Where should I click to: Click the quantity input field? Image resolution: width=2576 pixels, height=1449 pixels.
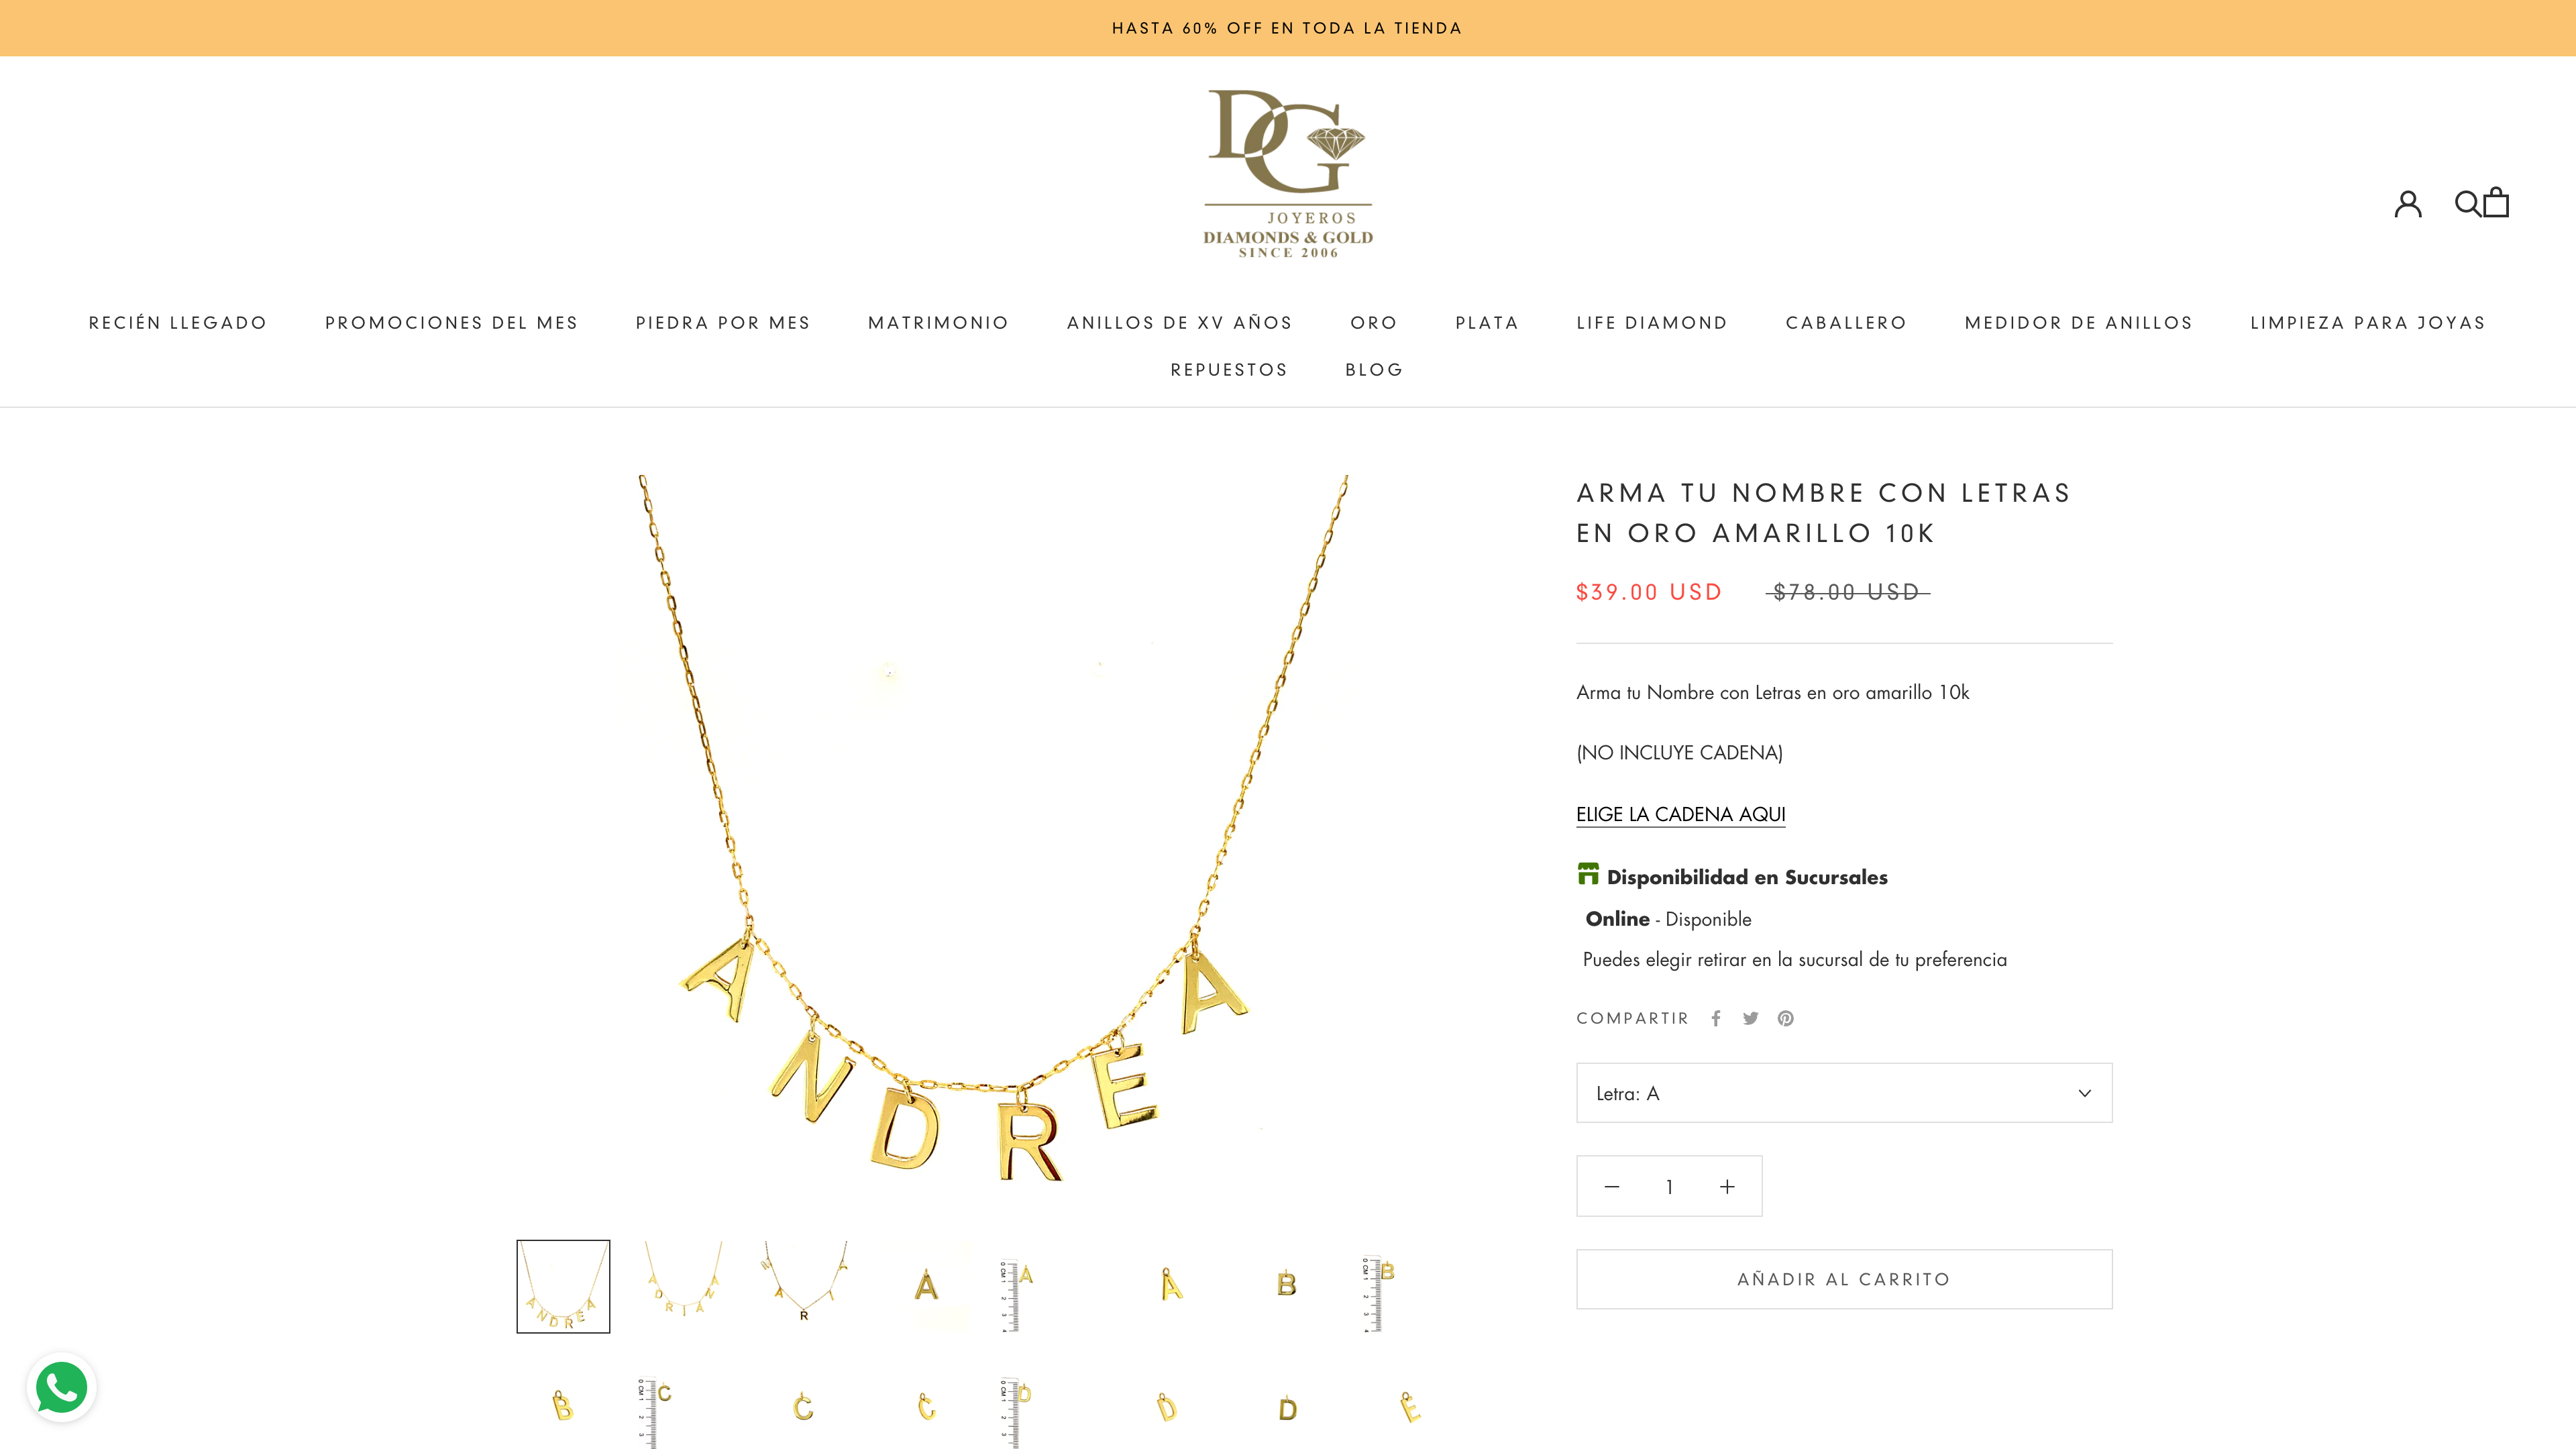click(1669, 1186)
